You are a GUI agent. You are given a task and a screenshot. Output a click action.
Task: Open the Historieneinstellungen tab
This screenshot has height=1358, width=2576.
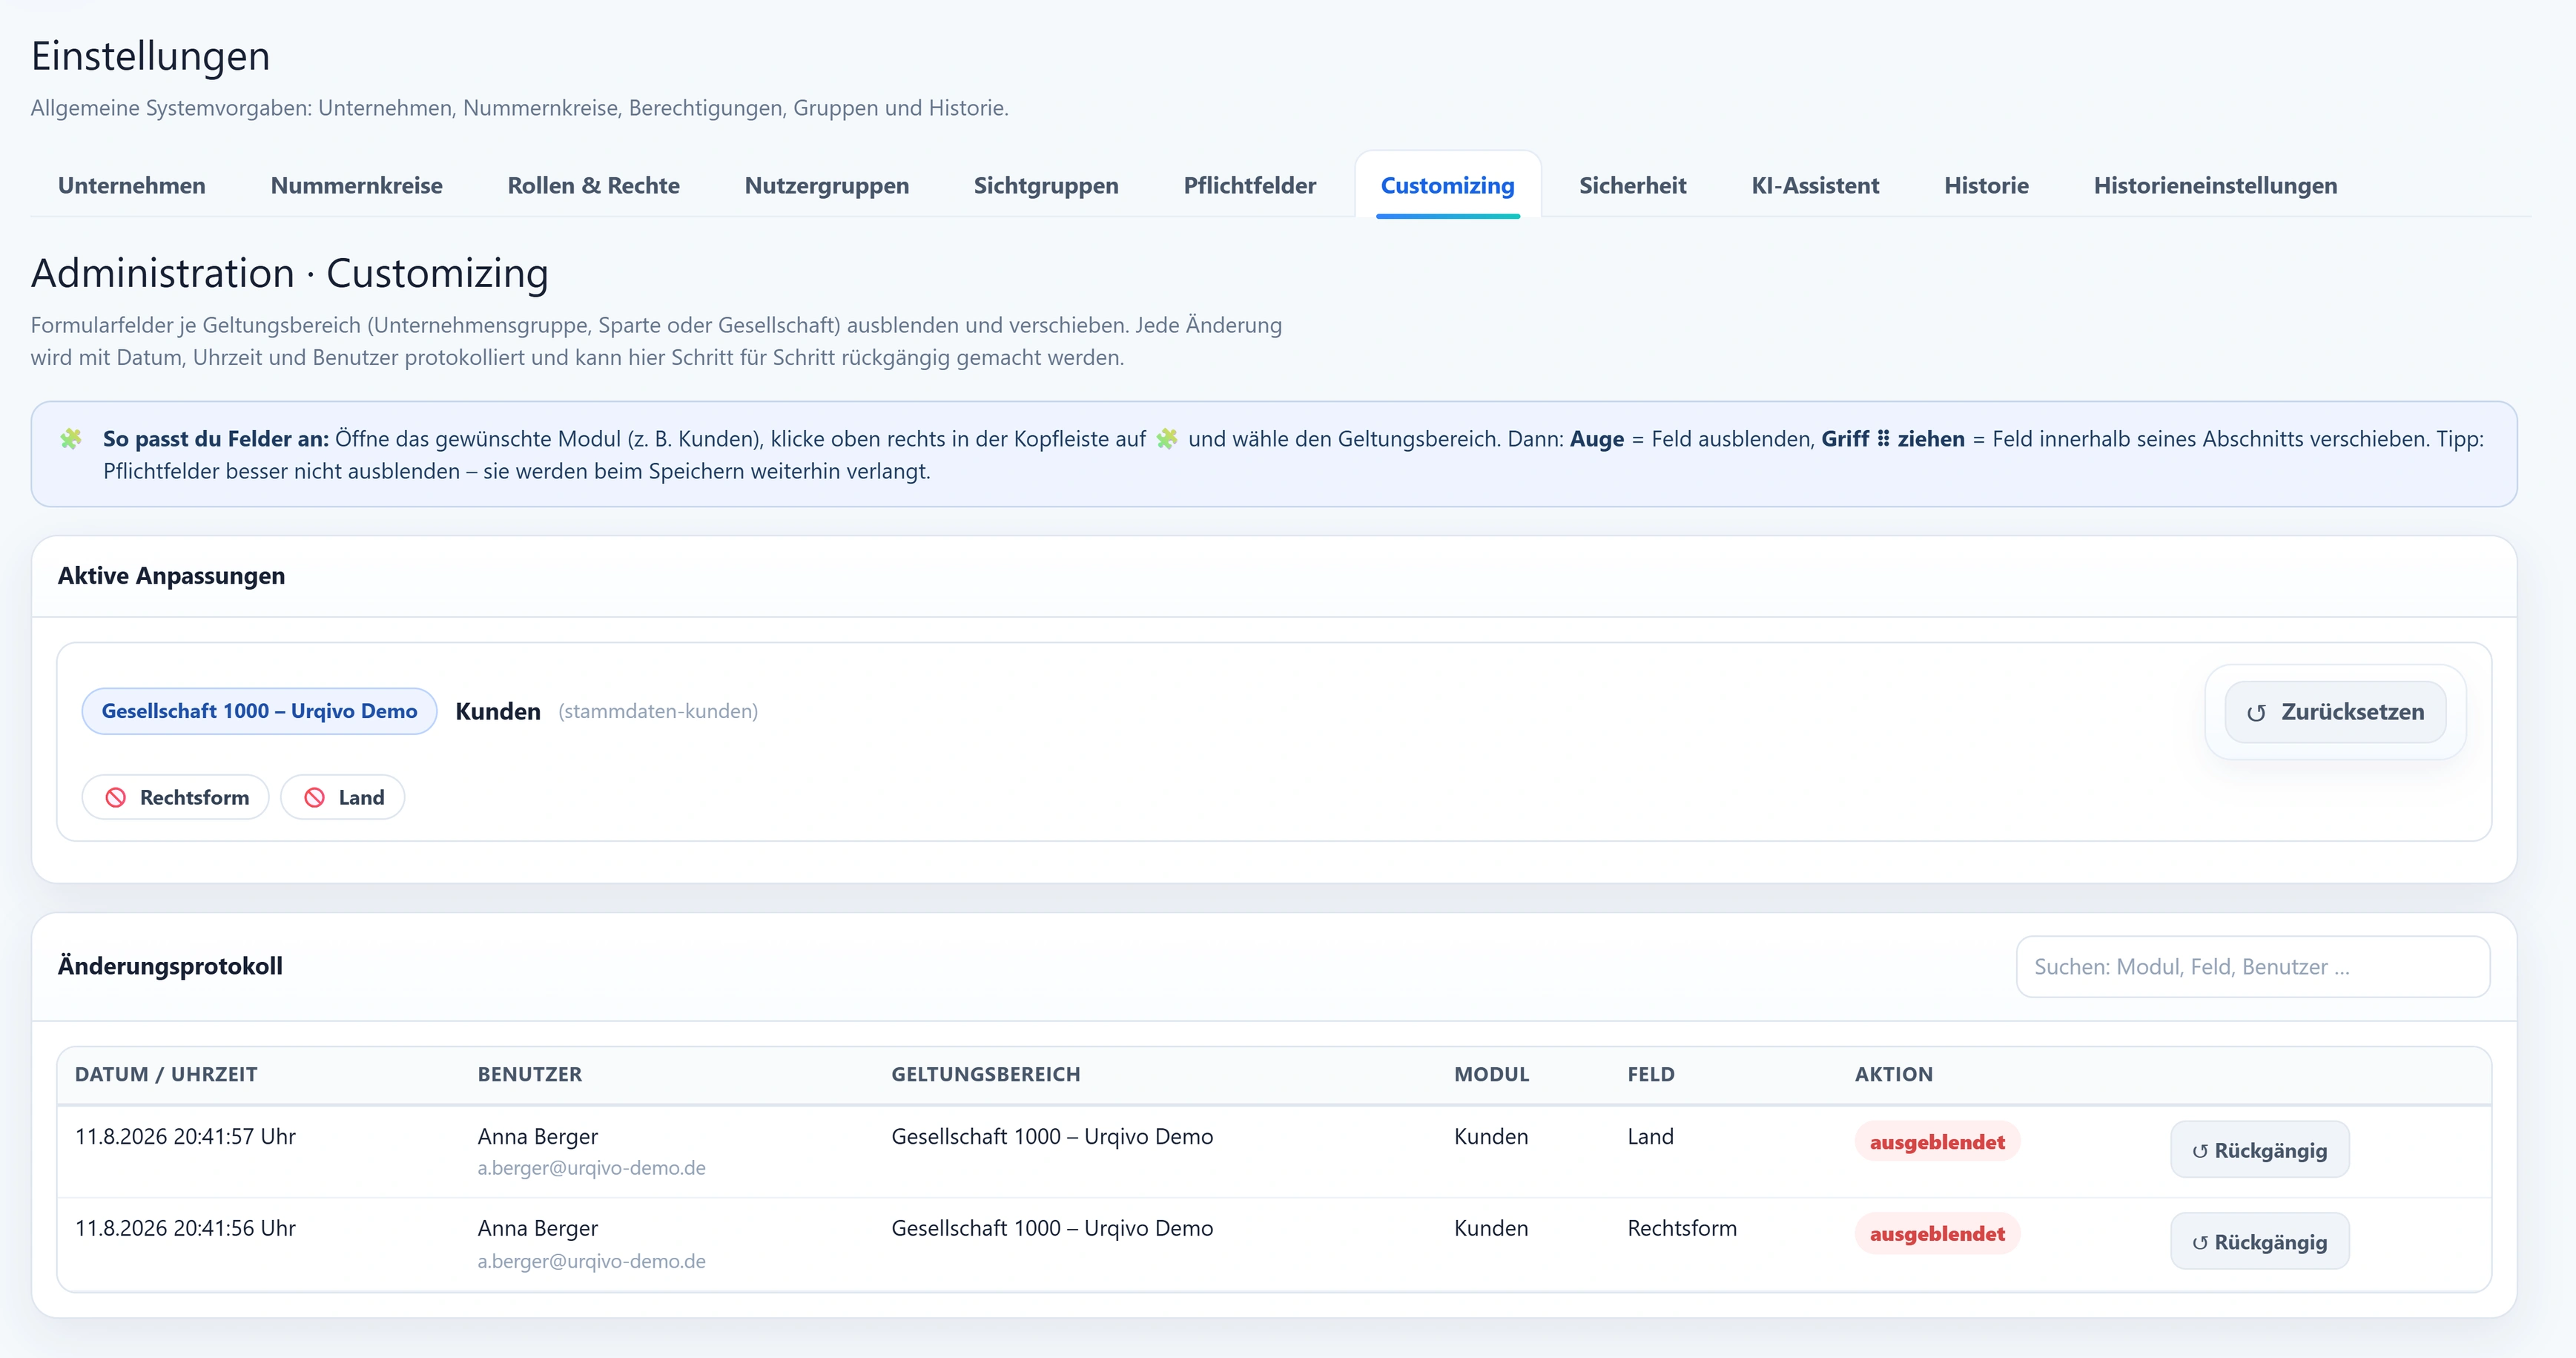2215,185
